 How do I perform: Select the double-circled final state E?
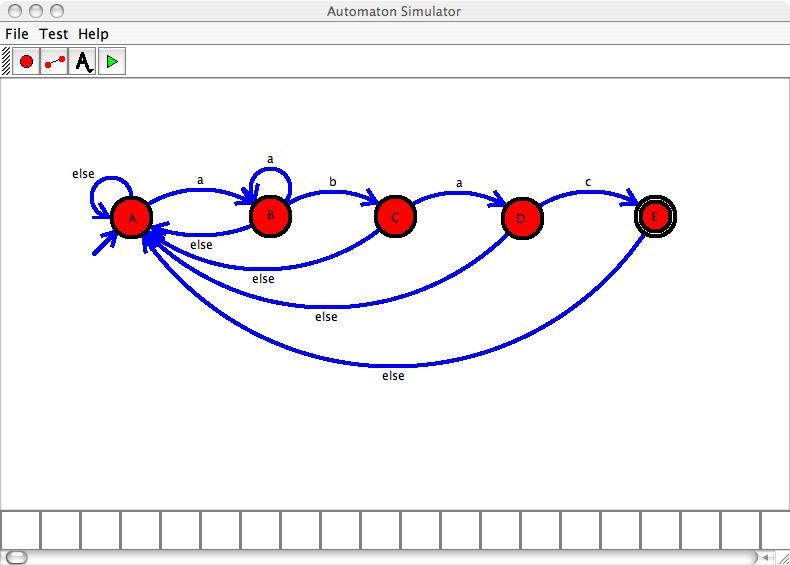(x=656, y=216)
